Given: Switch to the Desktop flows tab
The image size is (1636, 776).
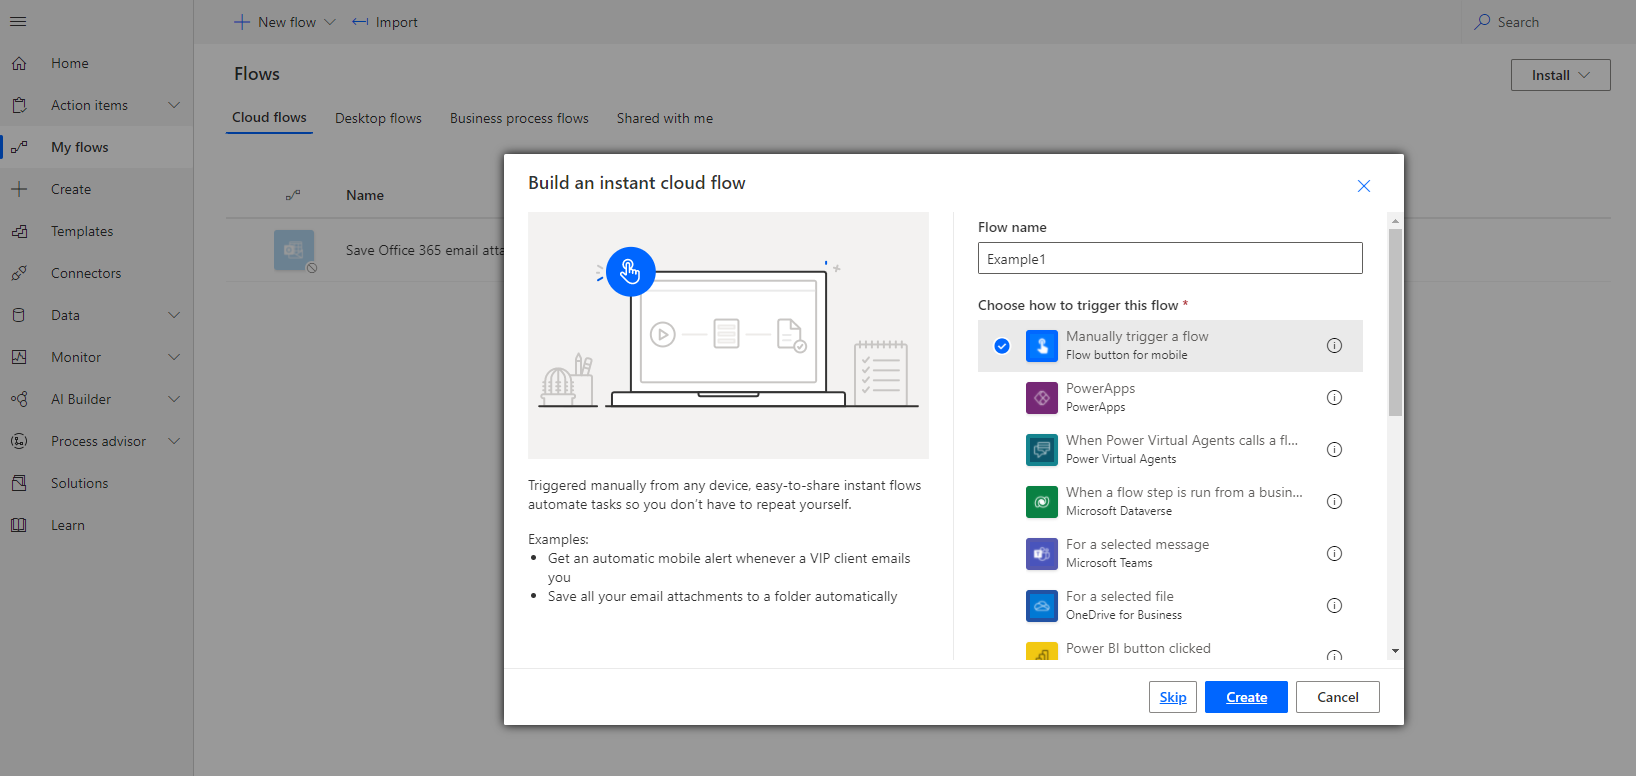Looking at the screenshot, I should [378, 118].
